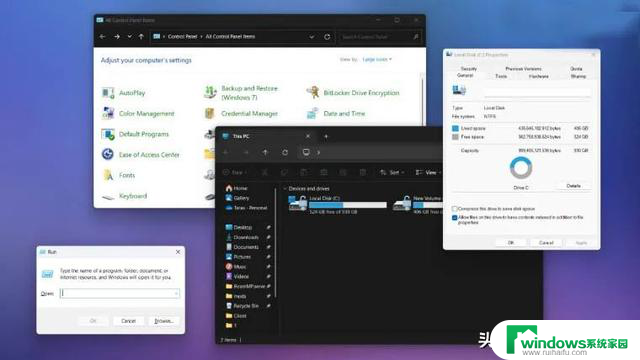Switch to Tools tab in Properties
This screenshot has height=360, width=640.
pos(501,76)
